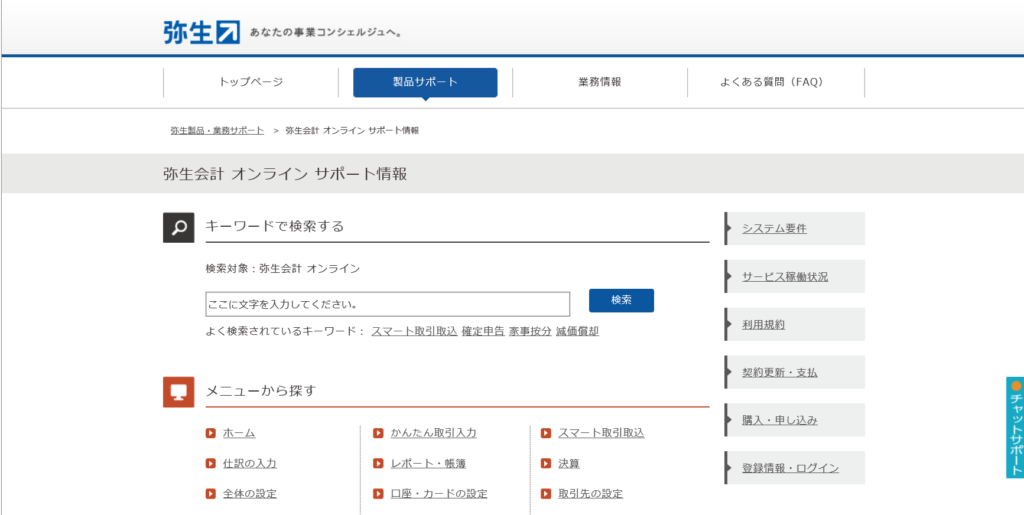Select the よくある質問（FAQ） tab
1024x515 pixels.
coord(776,82)
